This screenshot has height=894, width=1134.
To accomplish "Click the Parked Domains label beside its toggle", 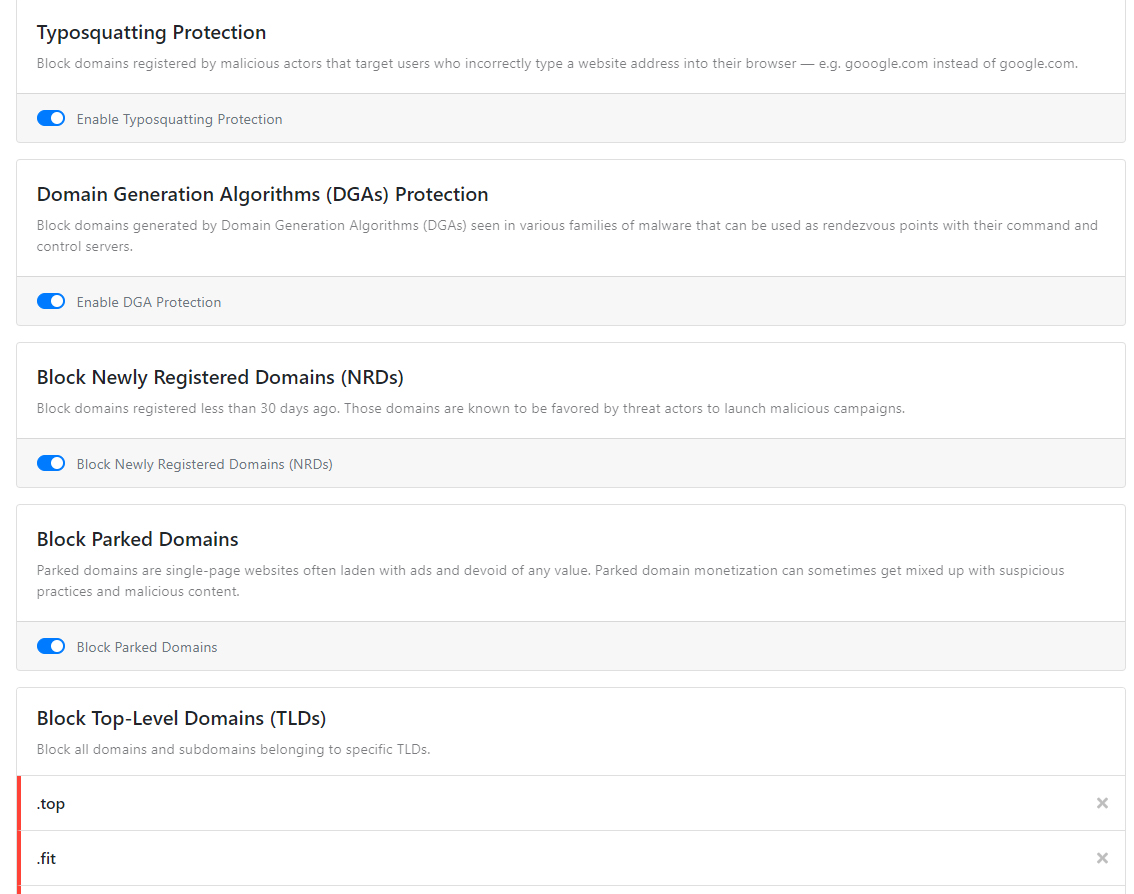I will [x=147, y=647].
